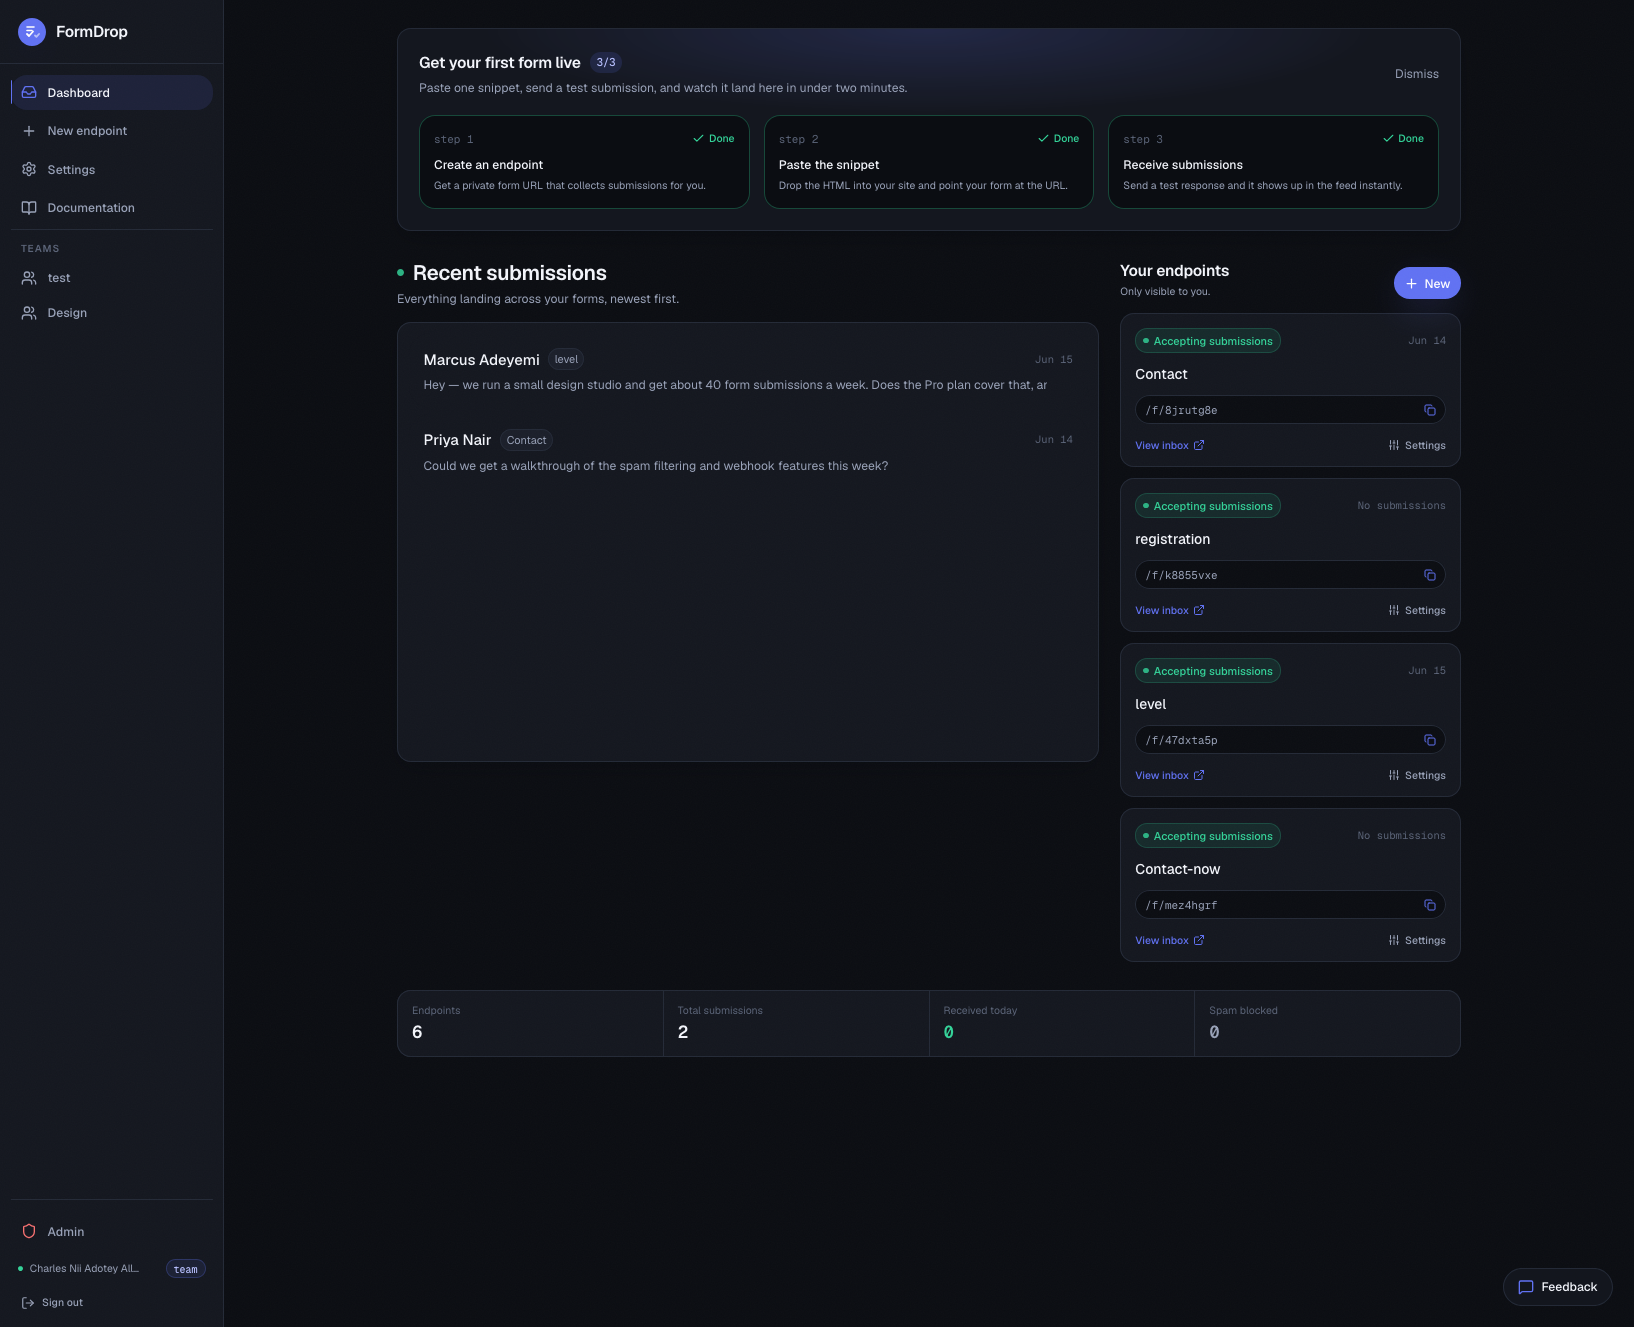Copy the /f/k8855vxe endpoint URL
The height and width of the screenshot is (1327, 1634).
1430,576
